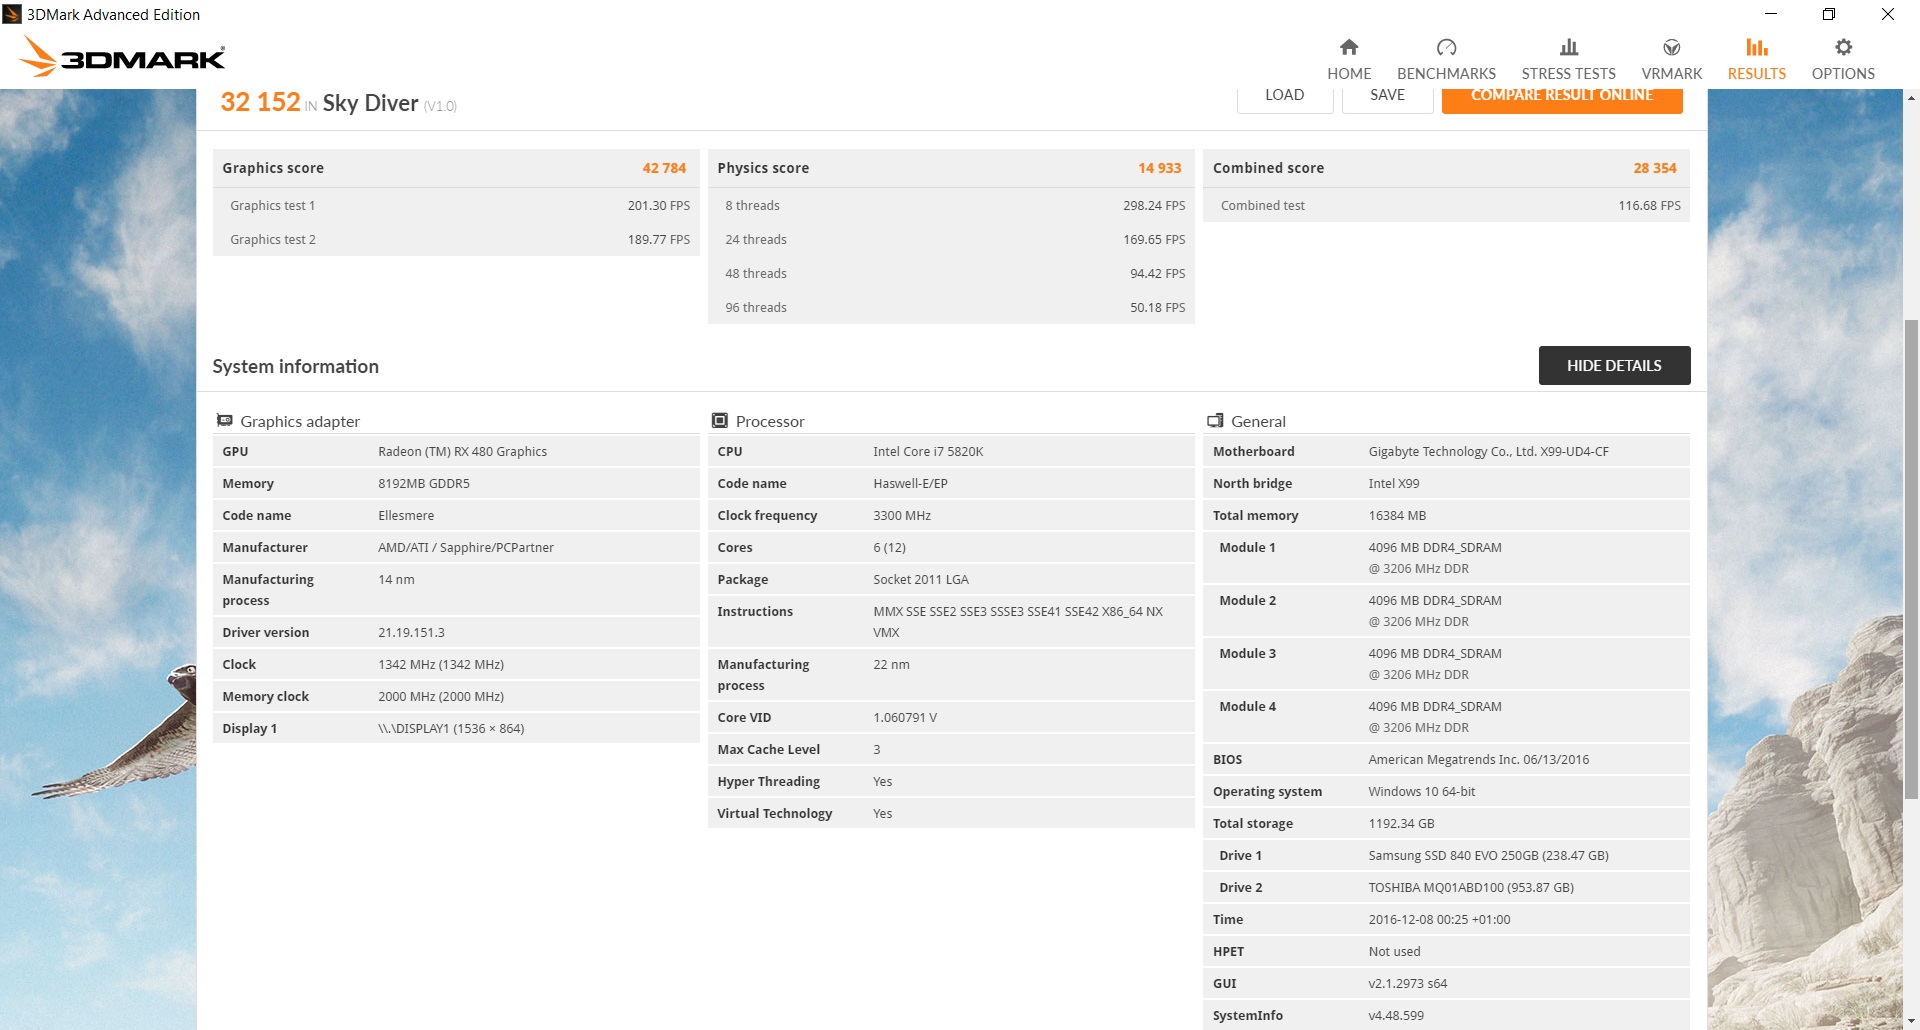Click the scrollbar up arrow
The width and height of the screenshot is (1920, 1030).
pos(1911,98)
